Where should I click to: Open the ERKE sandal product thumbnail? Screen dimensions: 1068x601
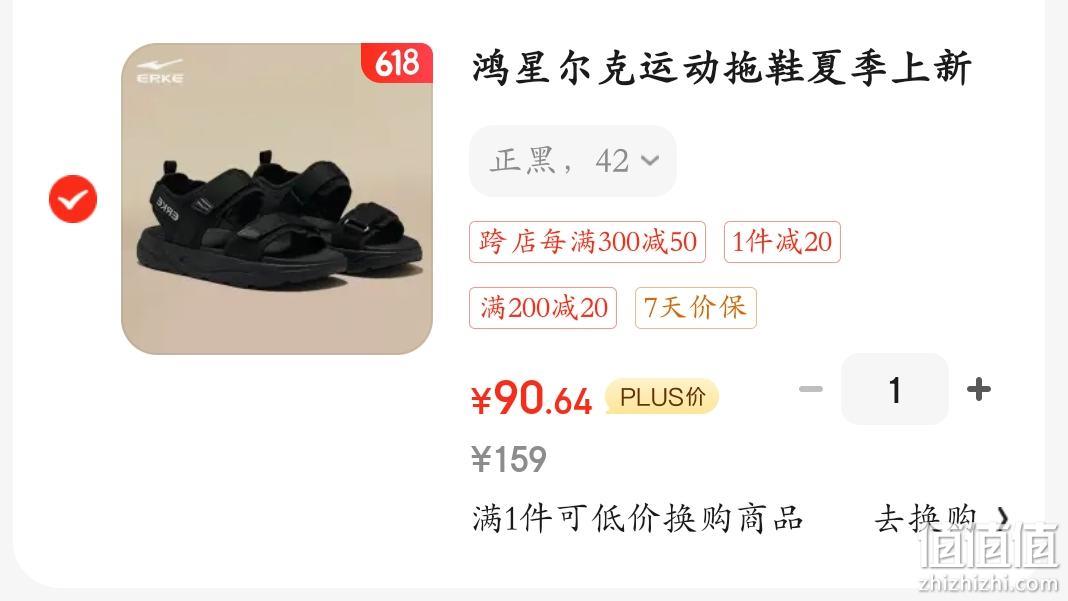pos(277,198)
